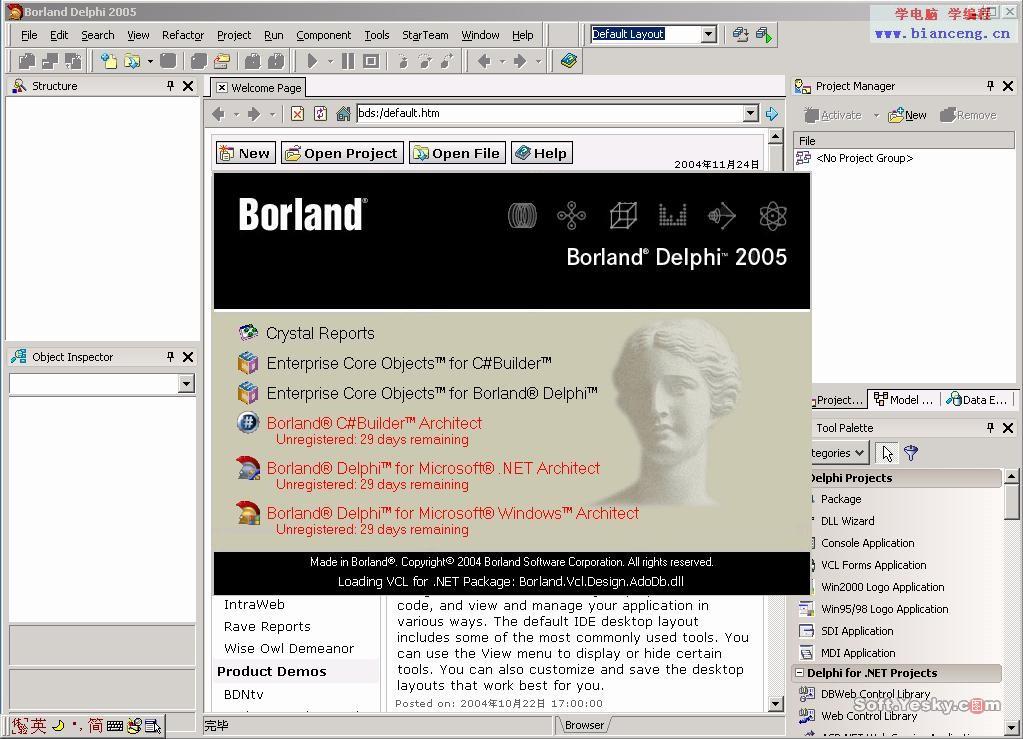Image resolution: width=1023 pixels, height=739 pixels.
Task: Click the Run play icon
Action: coord(312,61)
